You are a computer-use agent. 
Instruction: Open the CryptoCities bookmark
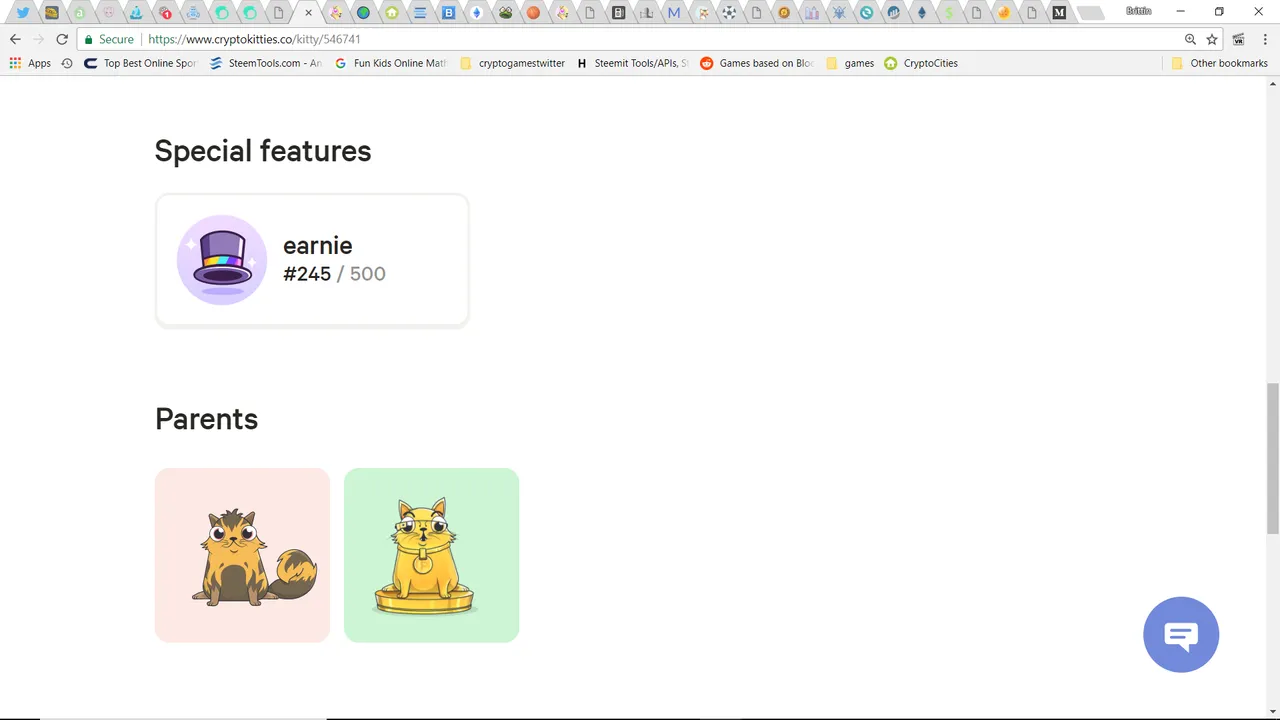(920, 63)
